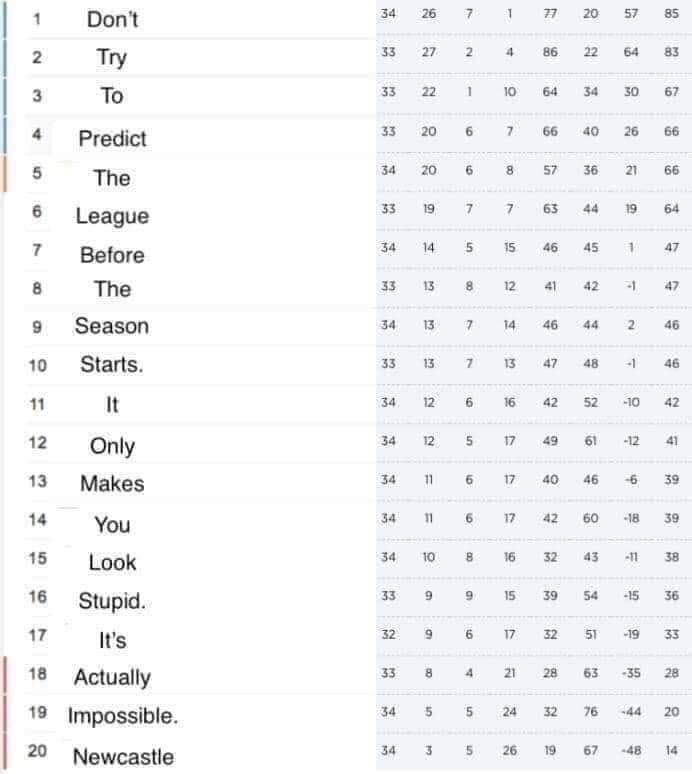692x774 pixels.
Task: Click the goal difference -48 for Newcastle
Action: click(x=631, y=751)
